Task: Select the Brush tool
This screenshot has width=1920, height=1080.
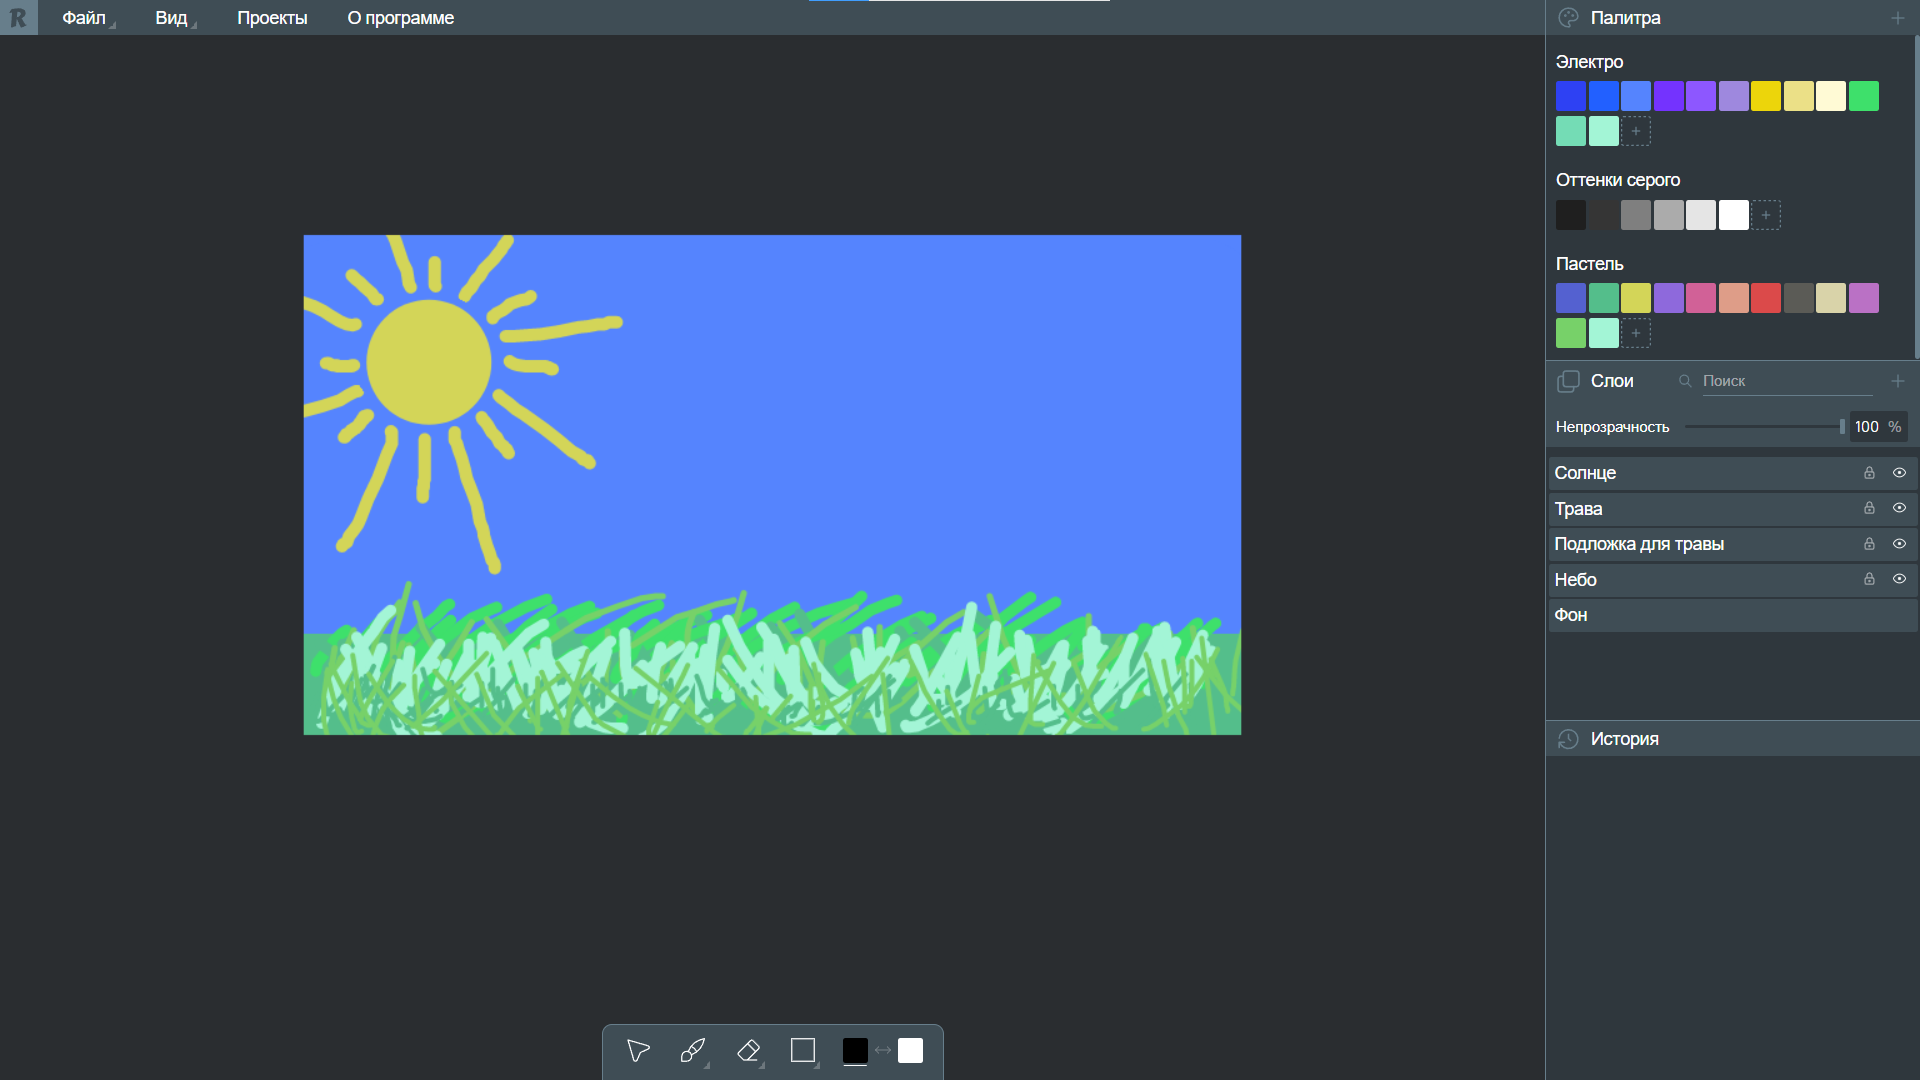Action: point(692,1050)
